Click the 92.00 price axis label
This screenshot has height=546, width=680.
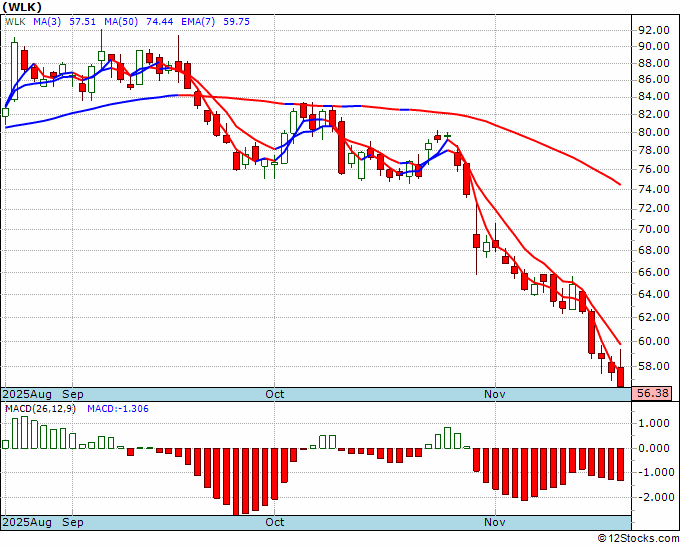pyautogui.click(x=654, y=30)
